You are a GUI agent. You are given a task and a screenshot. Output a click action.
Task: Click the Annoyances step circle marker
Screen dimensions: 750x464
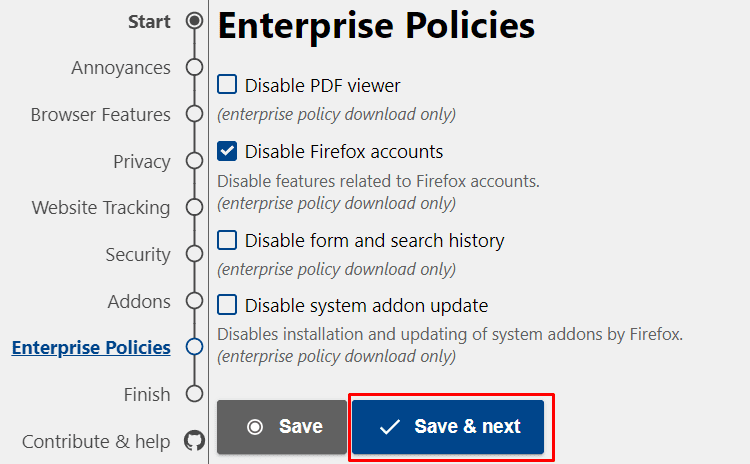point(195,68)
